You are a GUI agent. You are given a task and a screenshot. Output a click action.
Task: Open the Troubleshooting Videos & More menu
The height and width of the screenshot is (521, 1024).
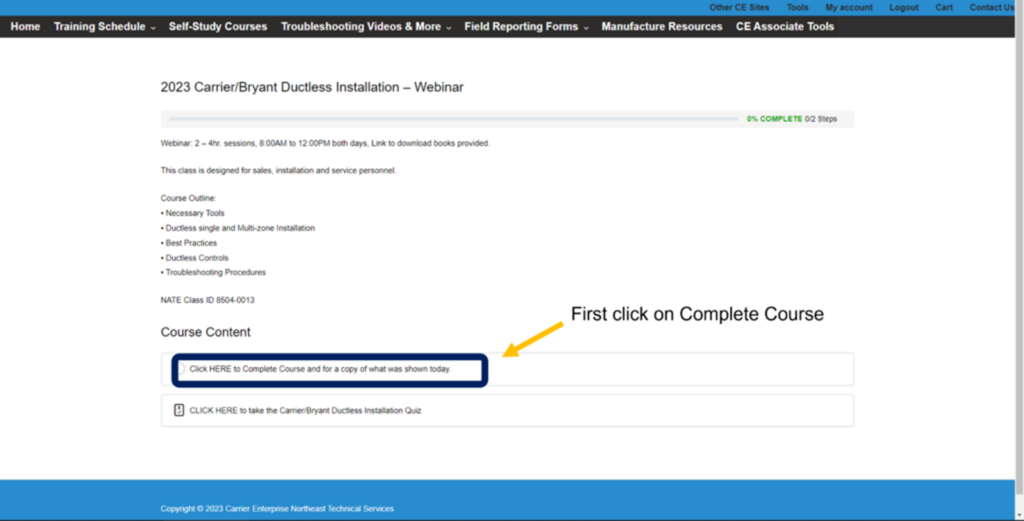(361, 27)
